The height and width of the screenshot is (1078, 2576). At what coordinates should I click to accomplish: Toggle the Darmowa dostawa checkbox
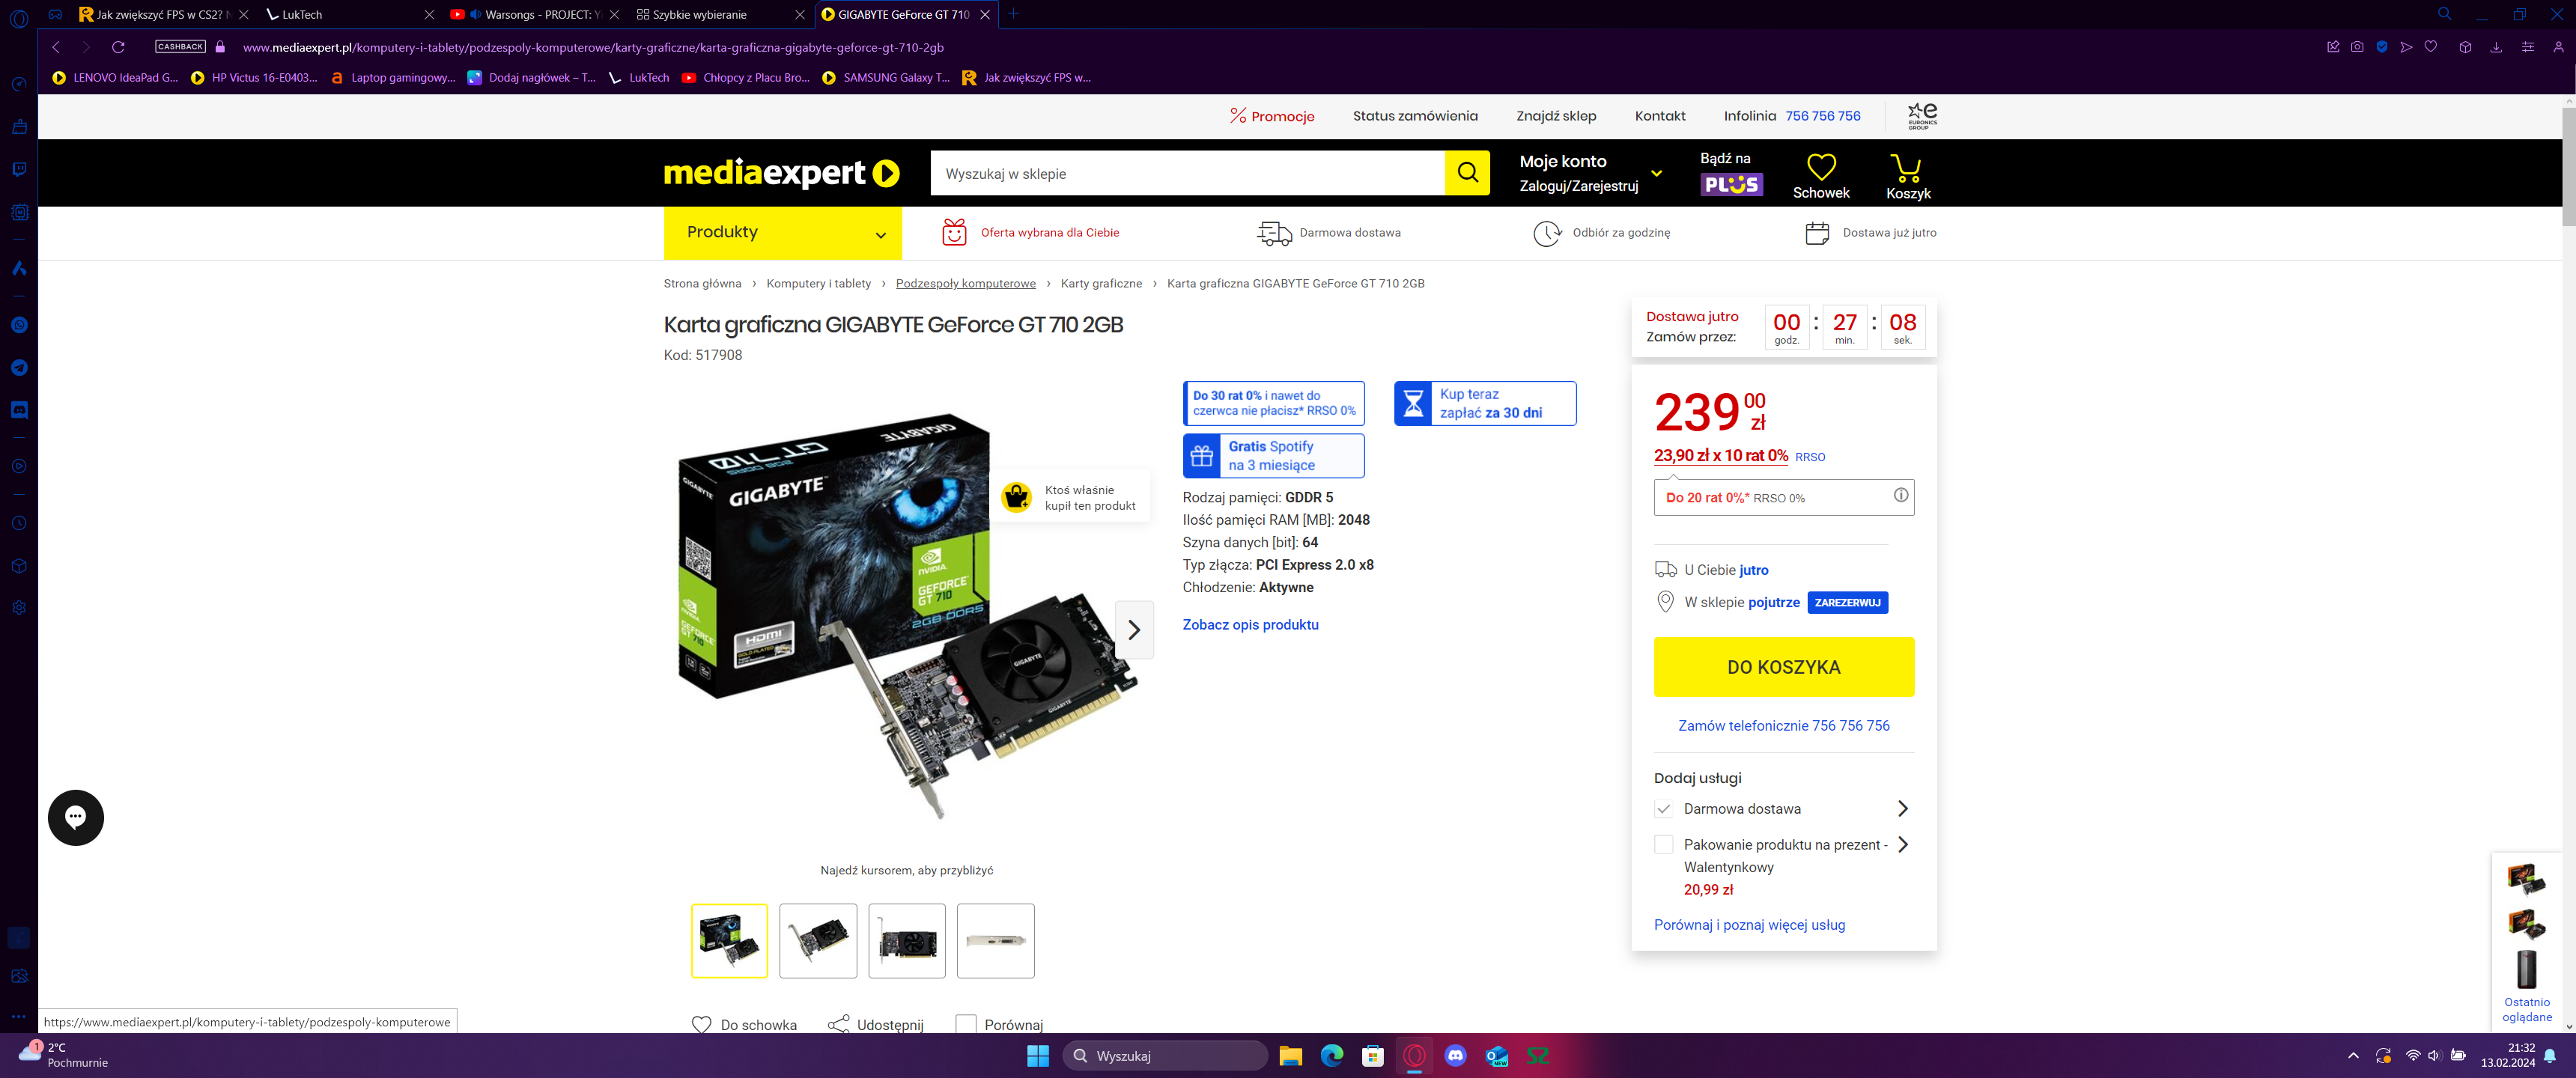1663,808
